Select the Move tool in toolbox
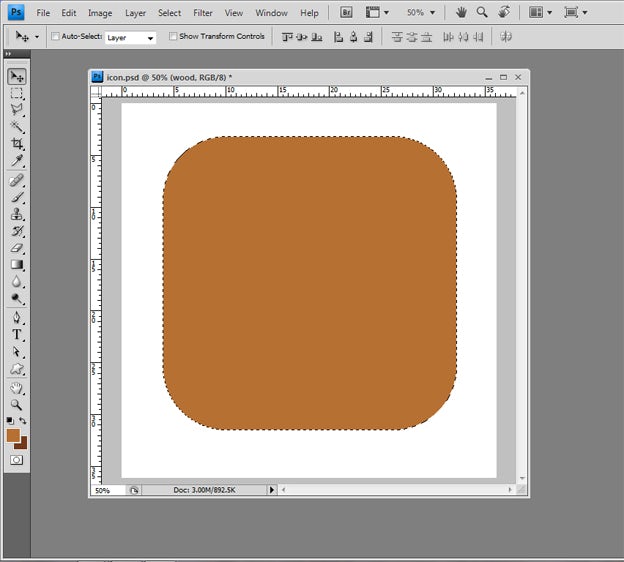This screenshot has width=624, height=562. pos(17,76)
